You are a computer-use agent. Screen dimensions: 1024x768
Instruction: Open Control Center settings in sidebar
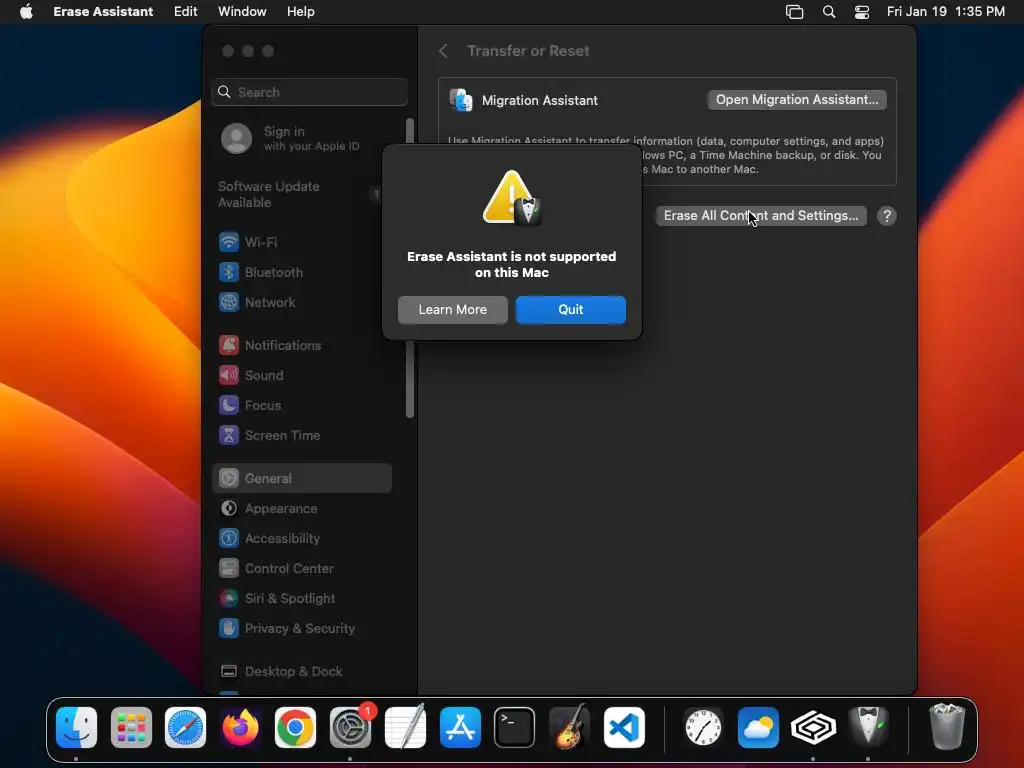coord(302,569)
